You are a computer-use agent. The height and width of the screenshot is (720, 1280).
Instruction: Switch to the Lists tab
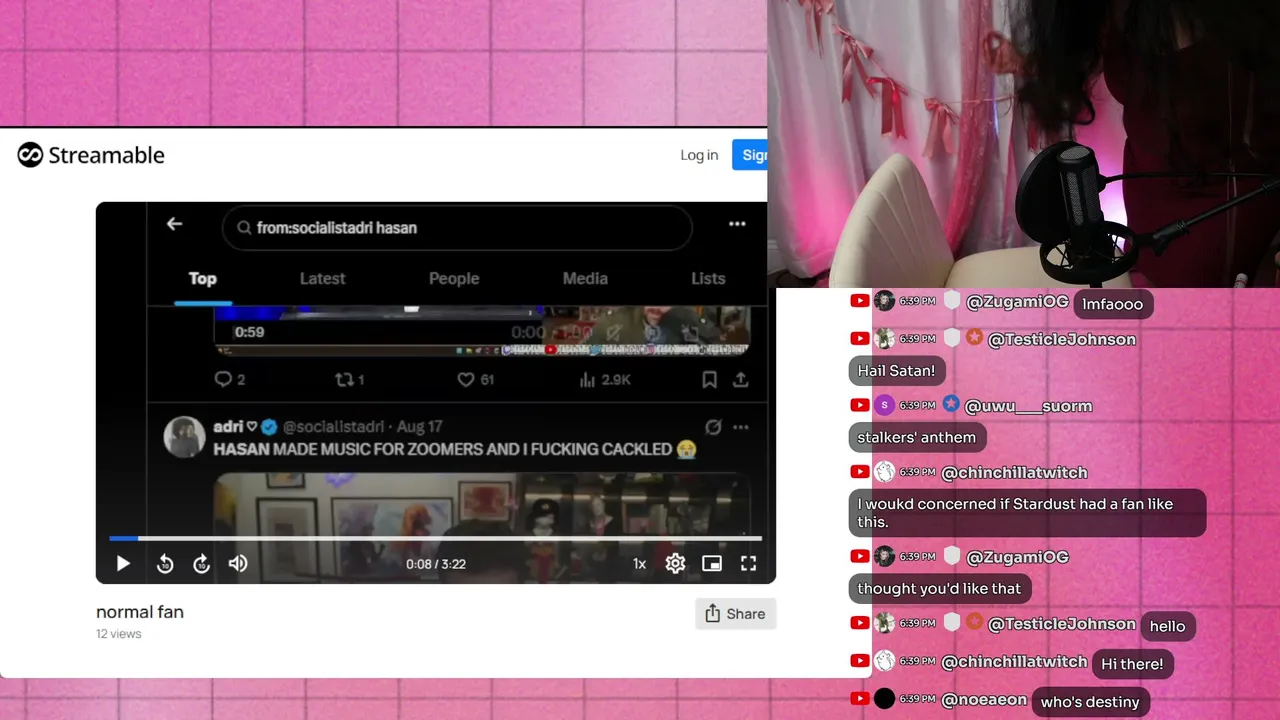coord(708,279)
